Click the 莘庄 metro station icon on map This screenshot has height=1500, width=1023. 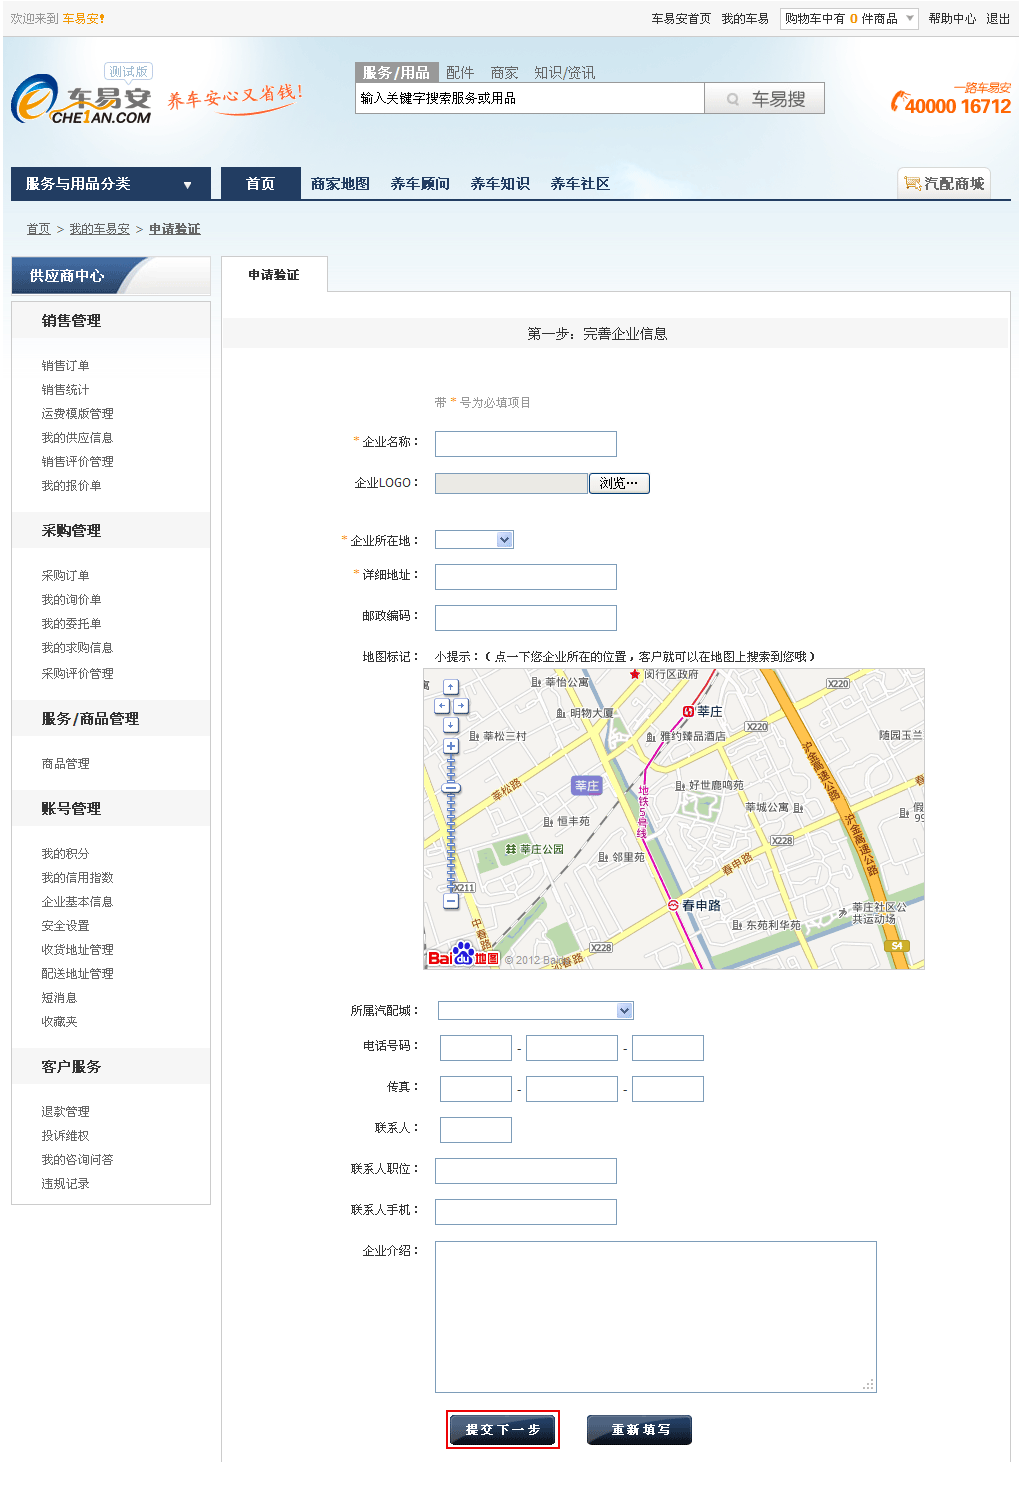click(688, 712)
